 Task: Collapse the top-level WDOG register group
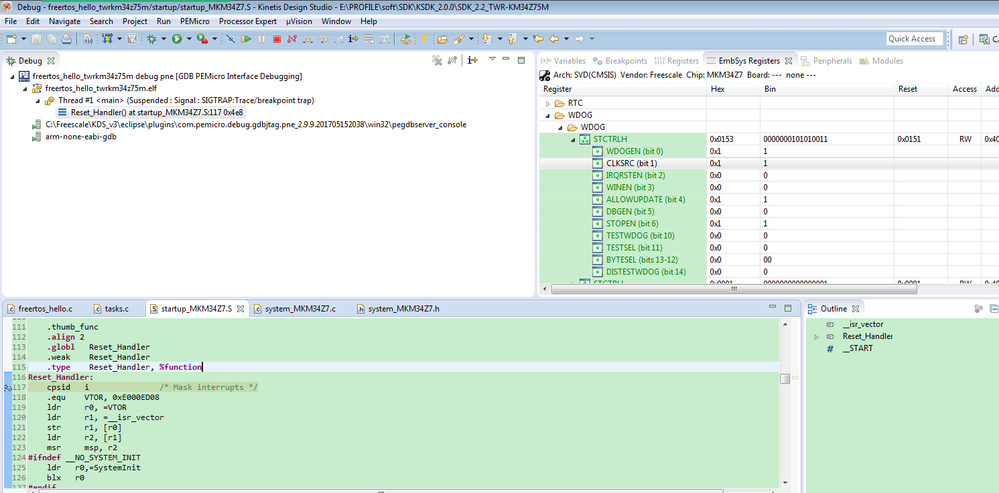click(x=548, y=115)
